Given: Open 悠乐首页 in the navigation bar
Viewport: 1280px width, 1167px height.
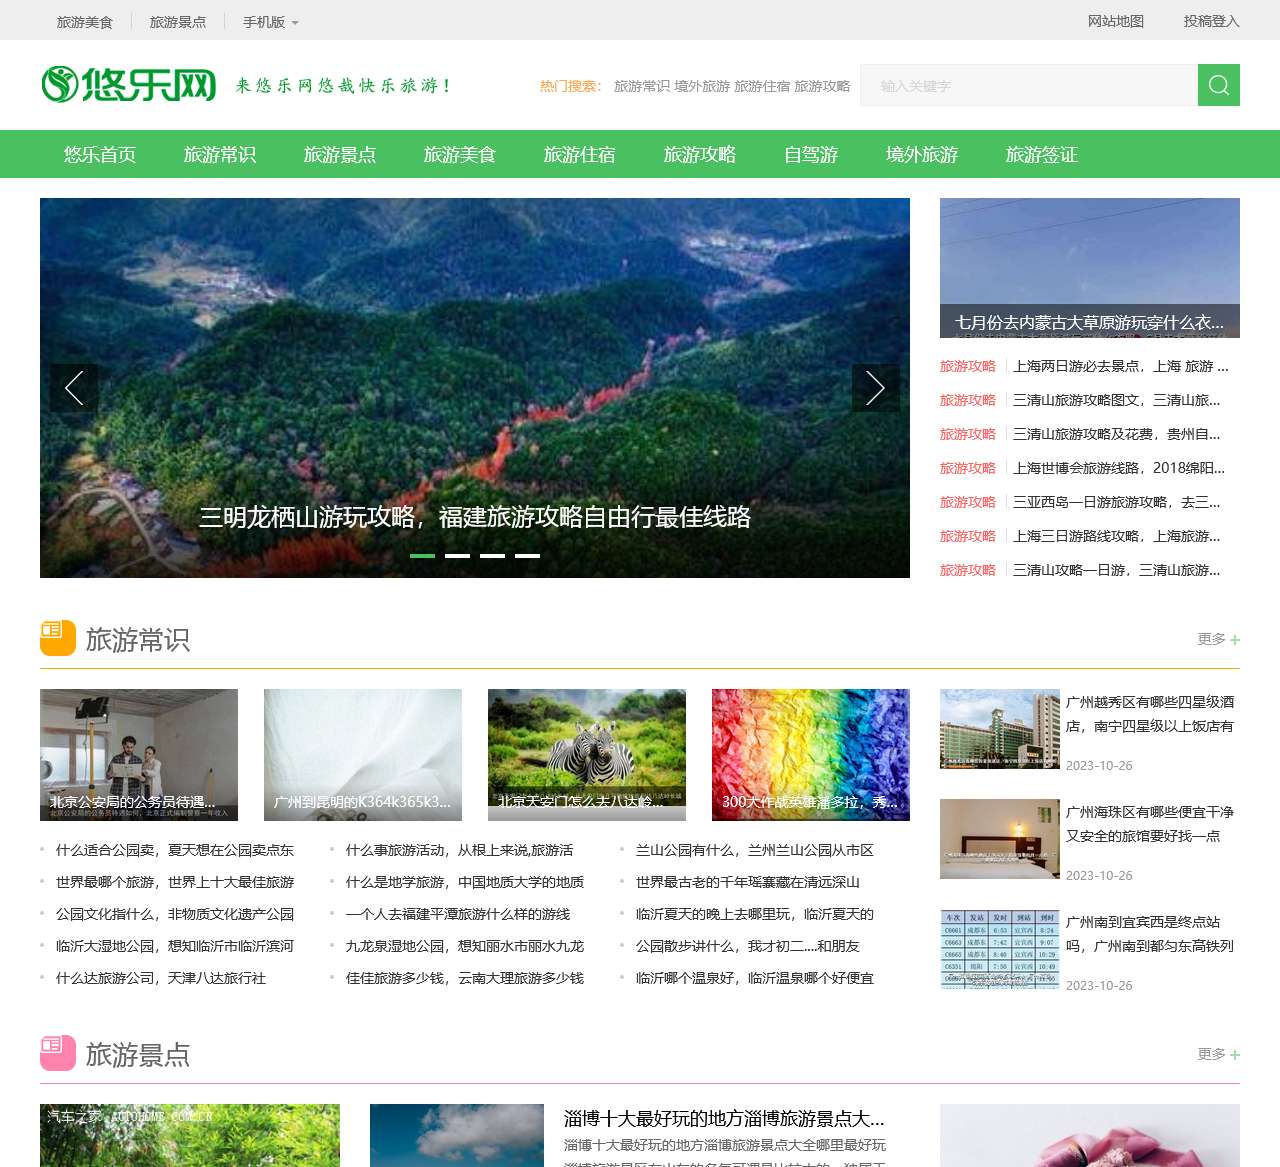Looking at the screenshot, I should (100, 154).
